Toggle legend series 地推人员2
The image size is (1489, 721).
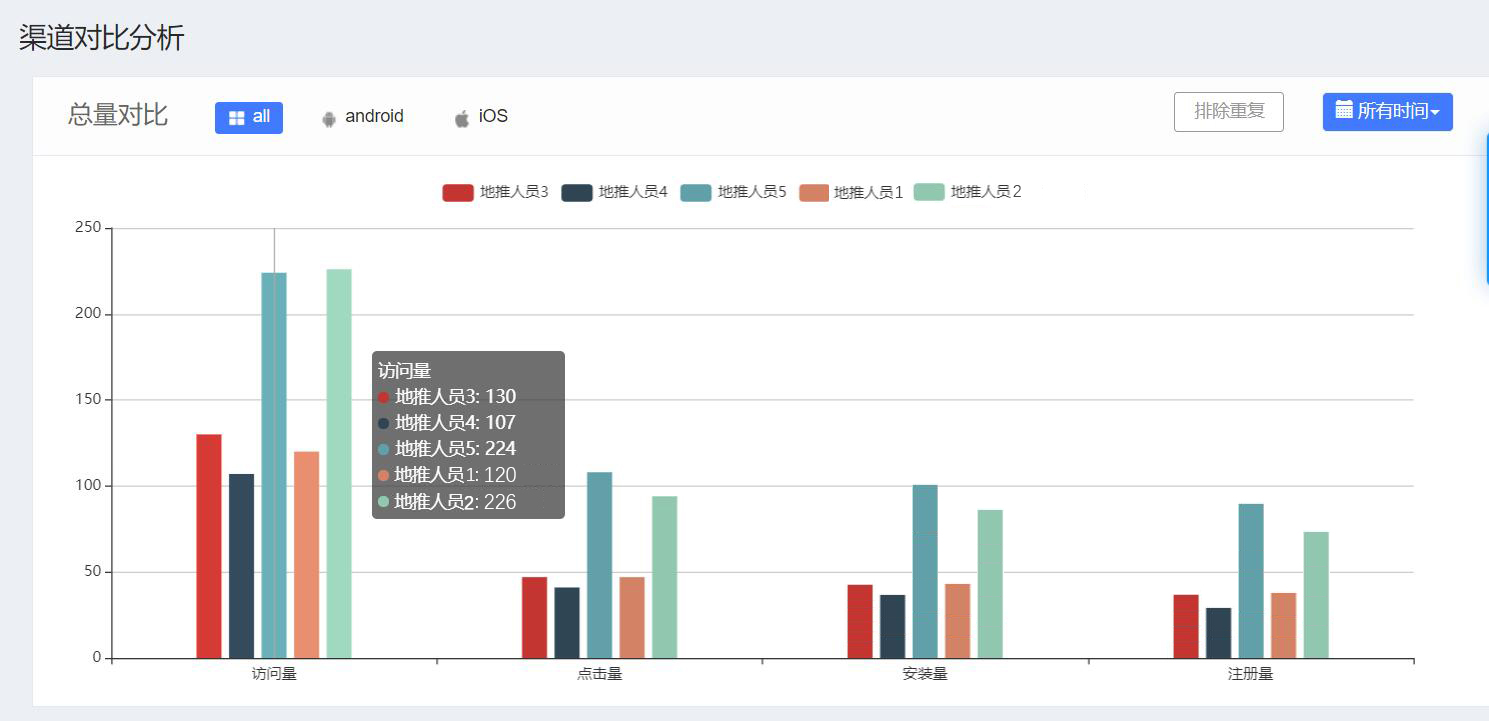tap(968, 192)
